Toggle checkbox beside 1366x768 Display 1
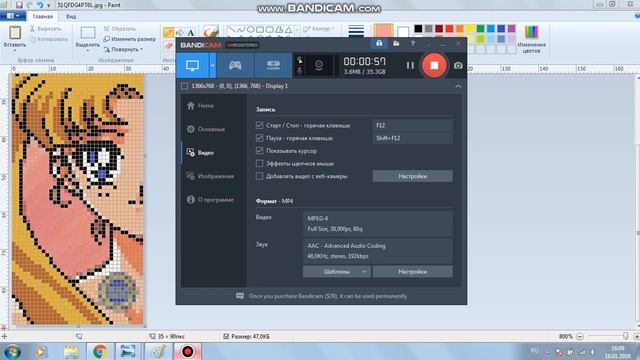The height and width of the screenshot is (360, 640). pos(184,86)
